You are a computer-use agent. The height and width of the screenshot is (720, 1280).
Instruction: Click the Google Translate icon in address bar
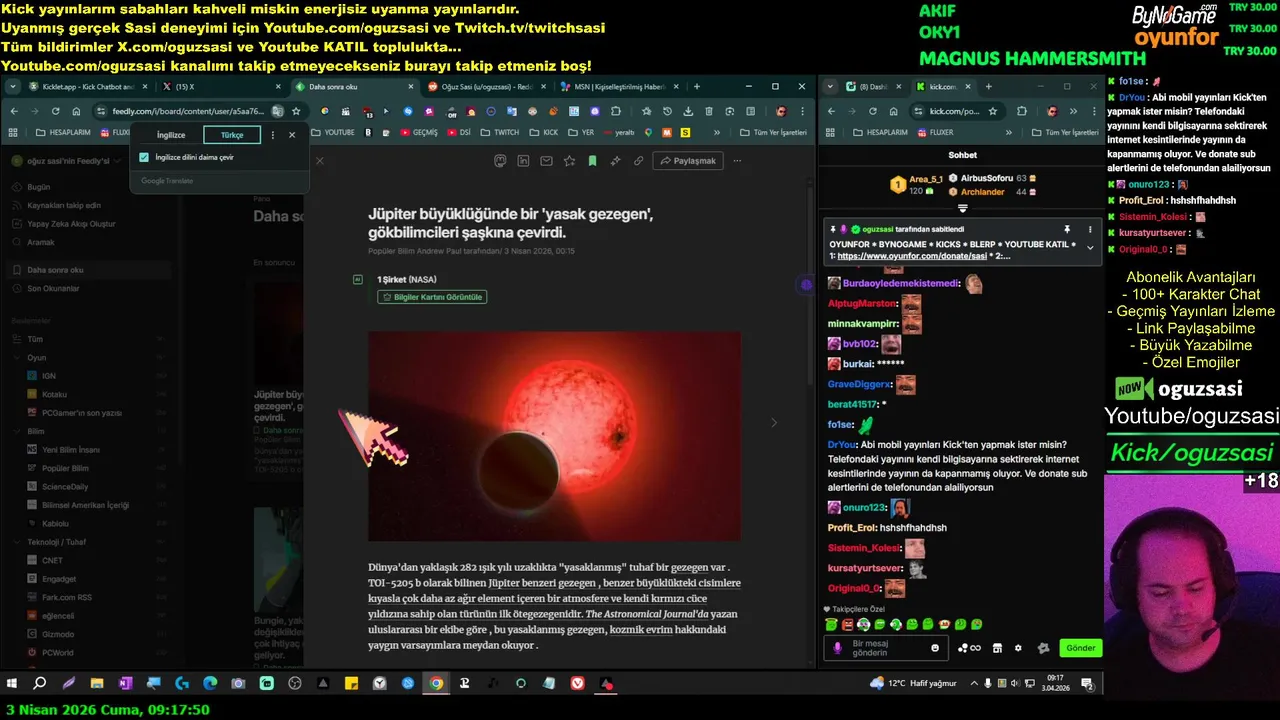(x=277, y=111)
